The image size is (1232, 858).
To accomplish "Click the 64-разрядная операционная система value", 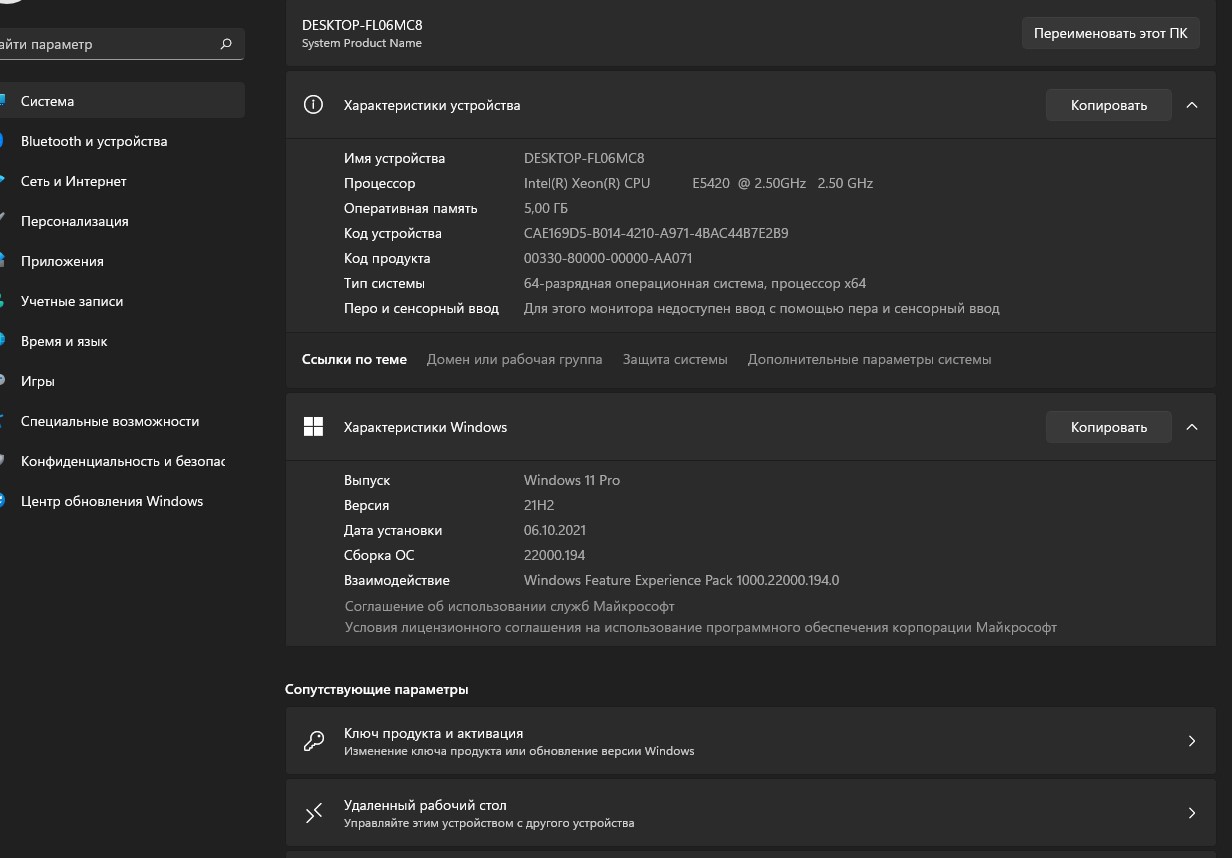I will point(695,283).
